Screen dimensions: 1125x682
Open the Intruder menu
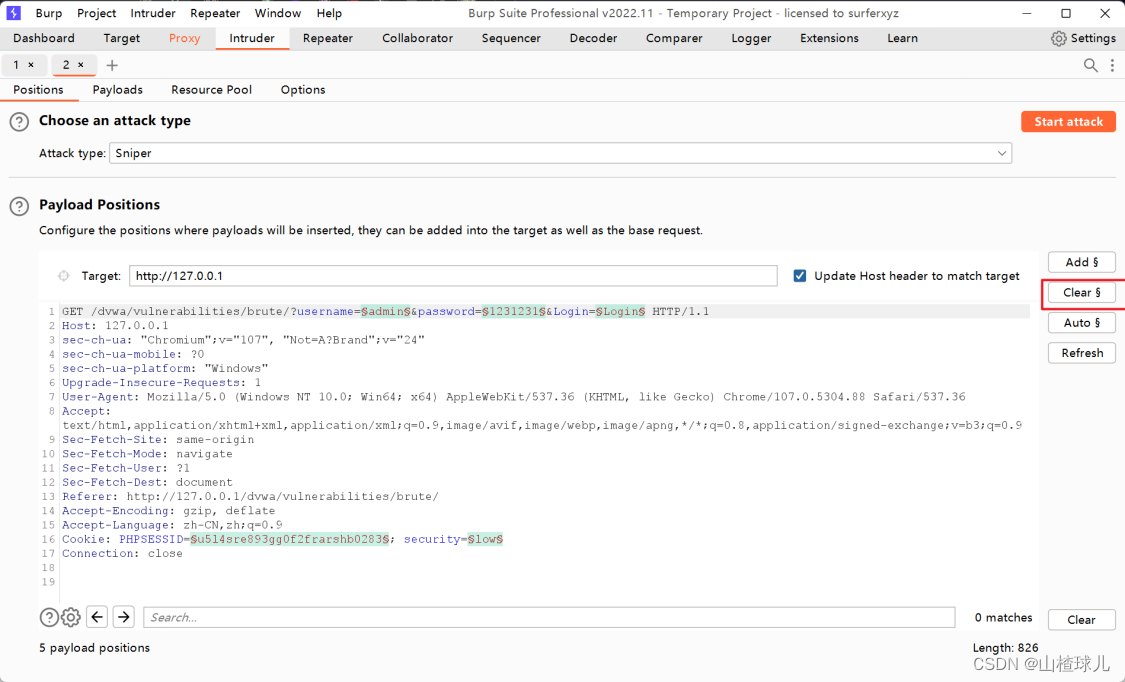pyautogui.click(x=153, y=13)
